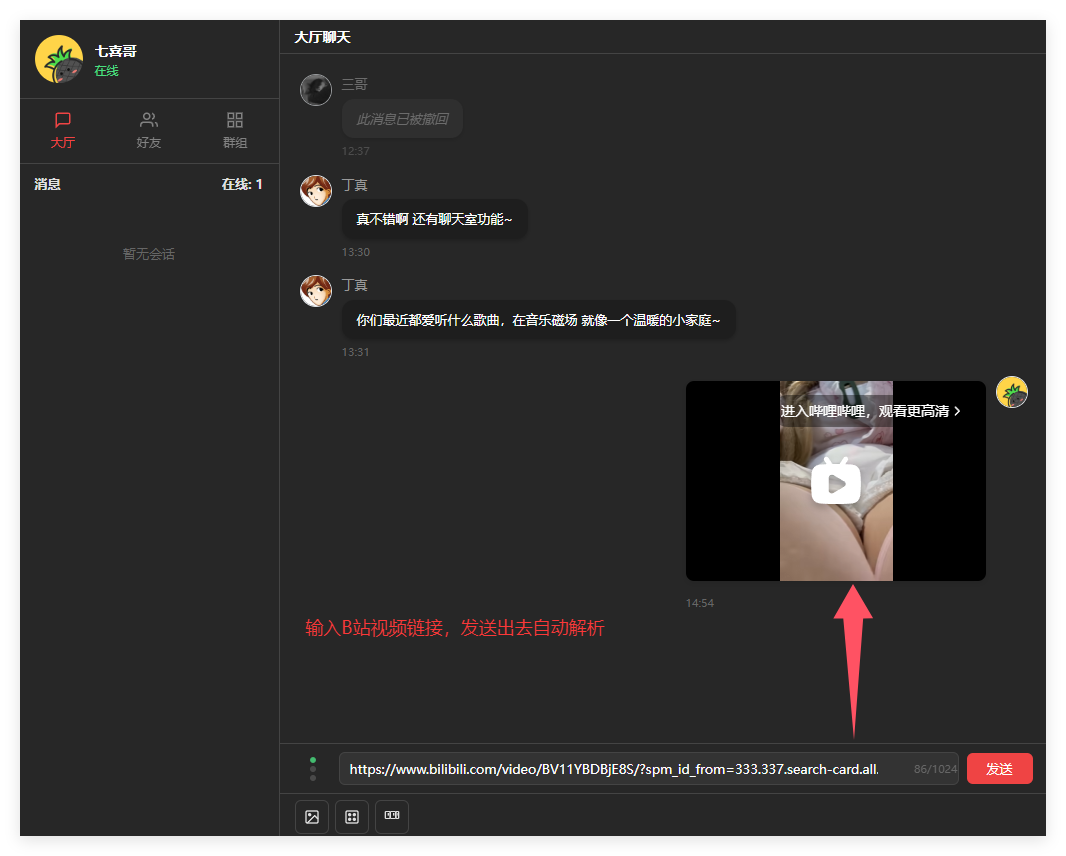Open the 群组 groups tab
1066x856 pixels.
[235, 130]
